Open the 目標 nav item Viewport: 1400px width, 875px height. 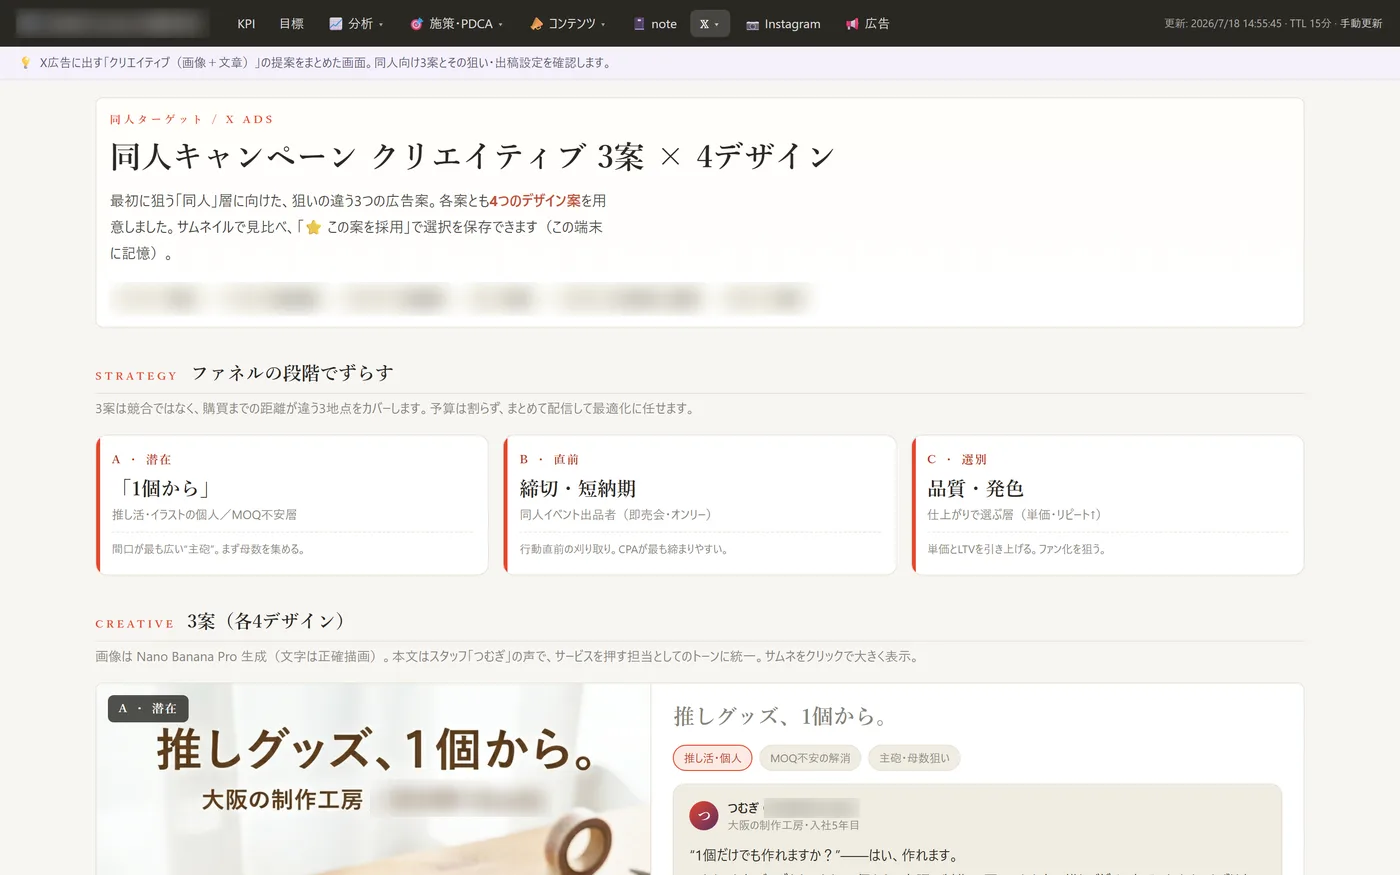(x=291, y=24)
